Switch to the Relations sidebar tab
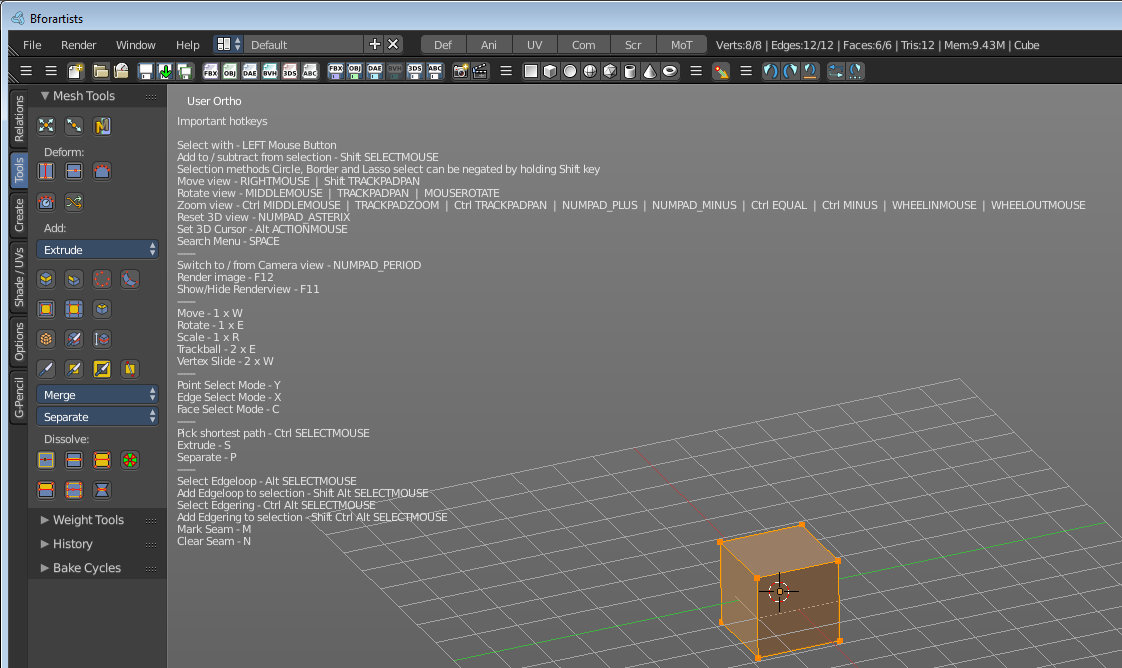The image size is (1122, 668). (x=19, y=118)
